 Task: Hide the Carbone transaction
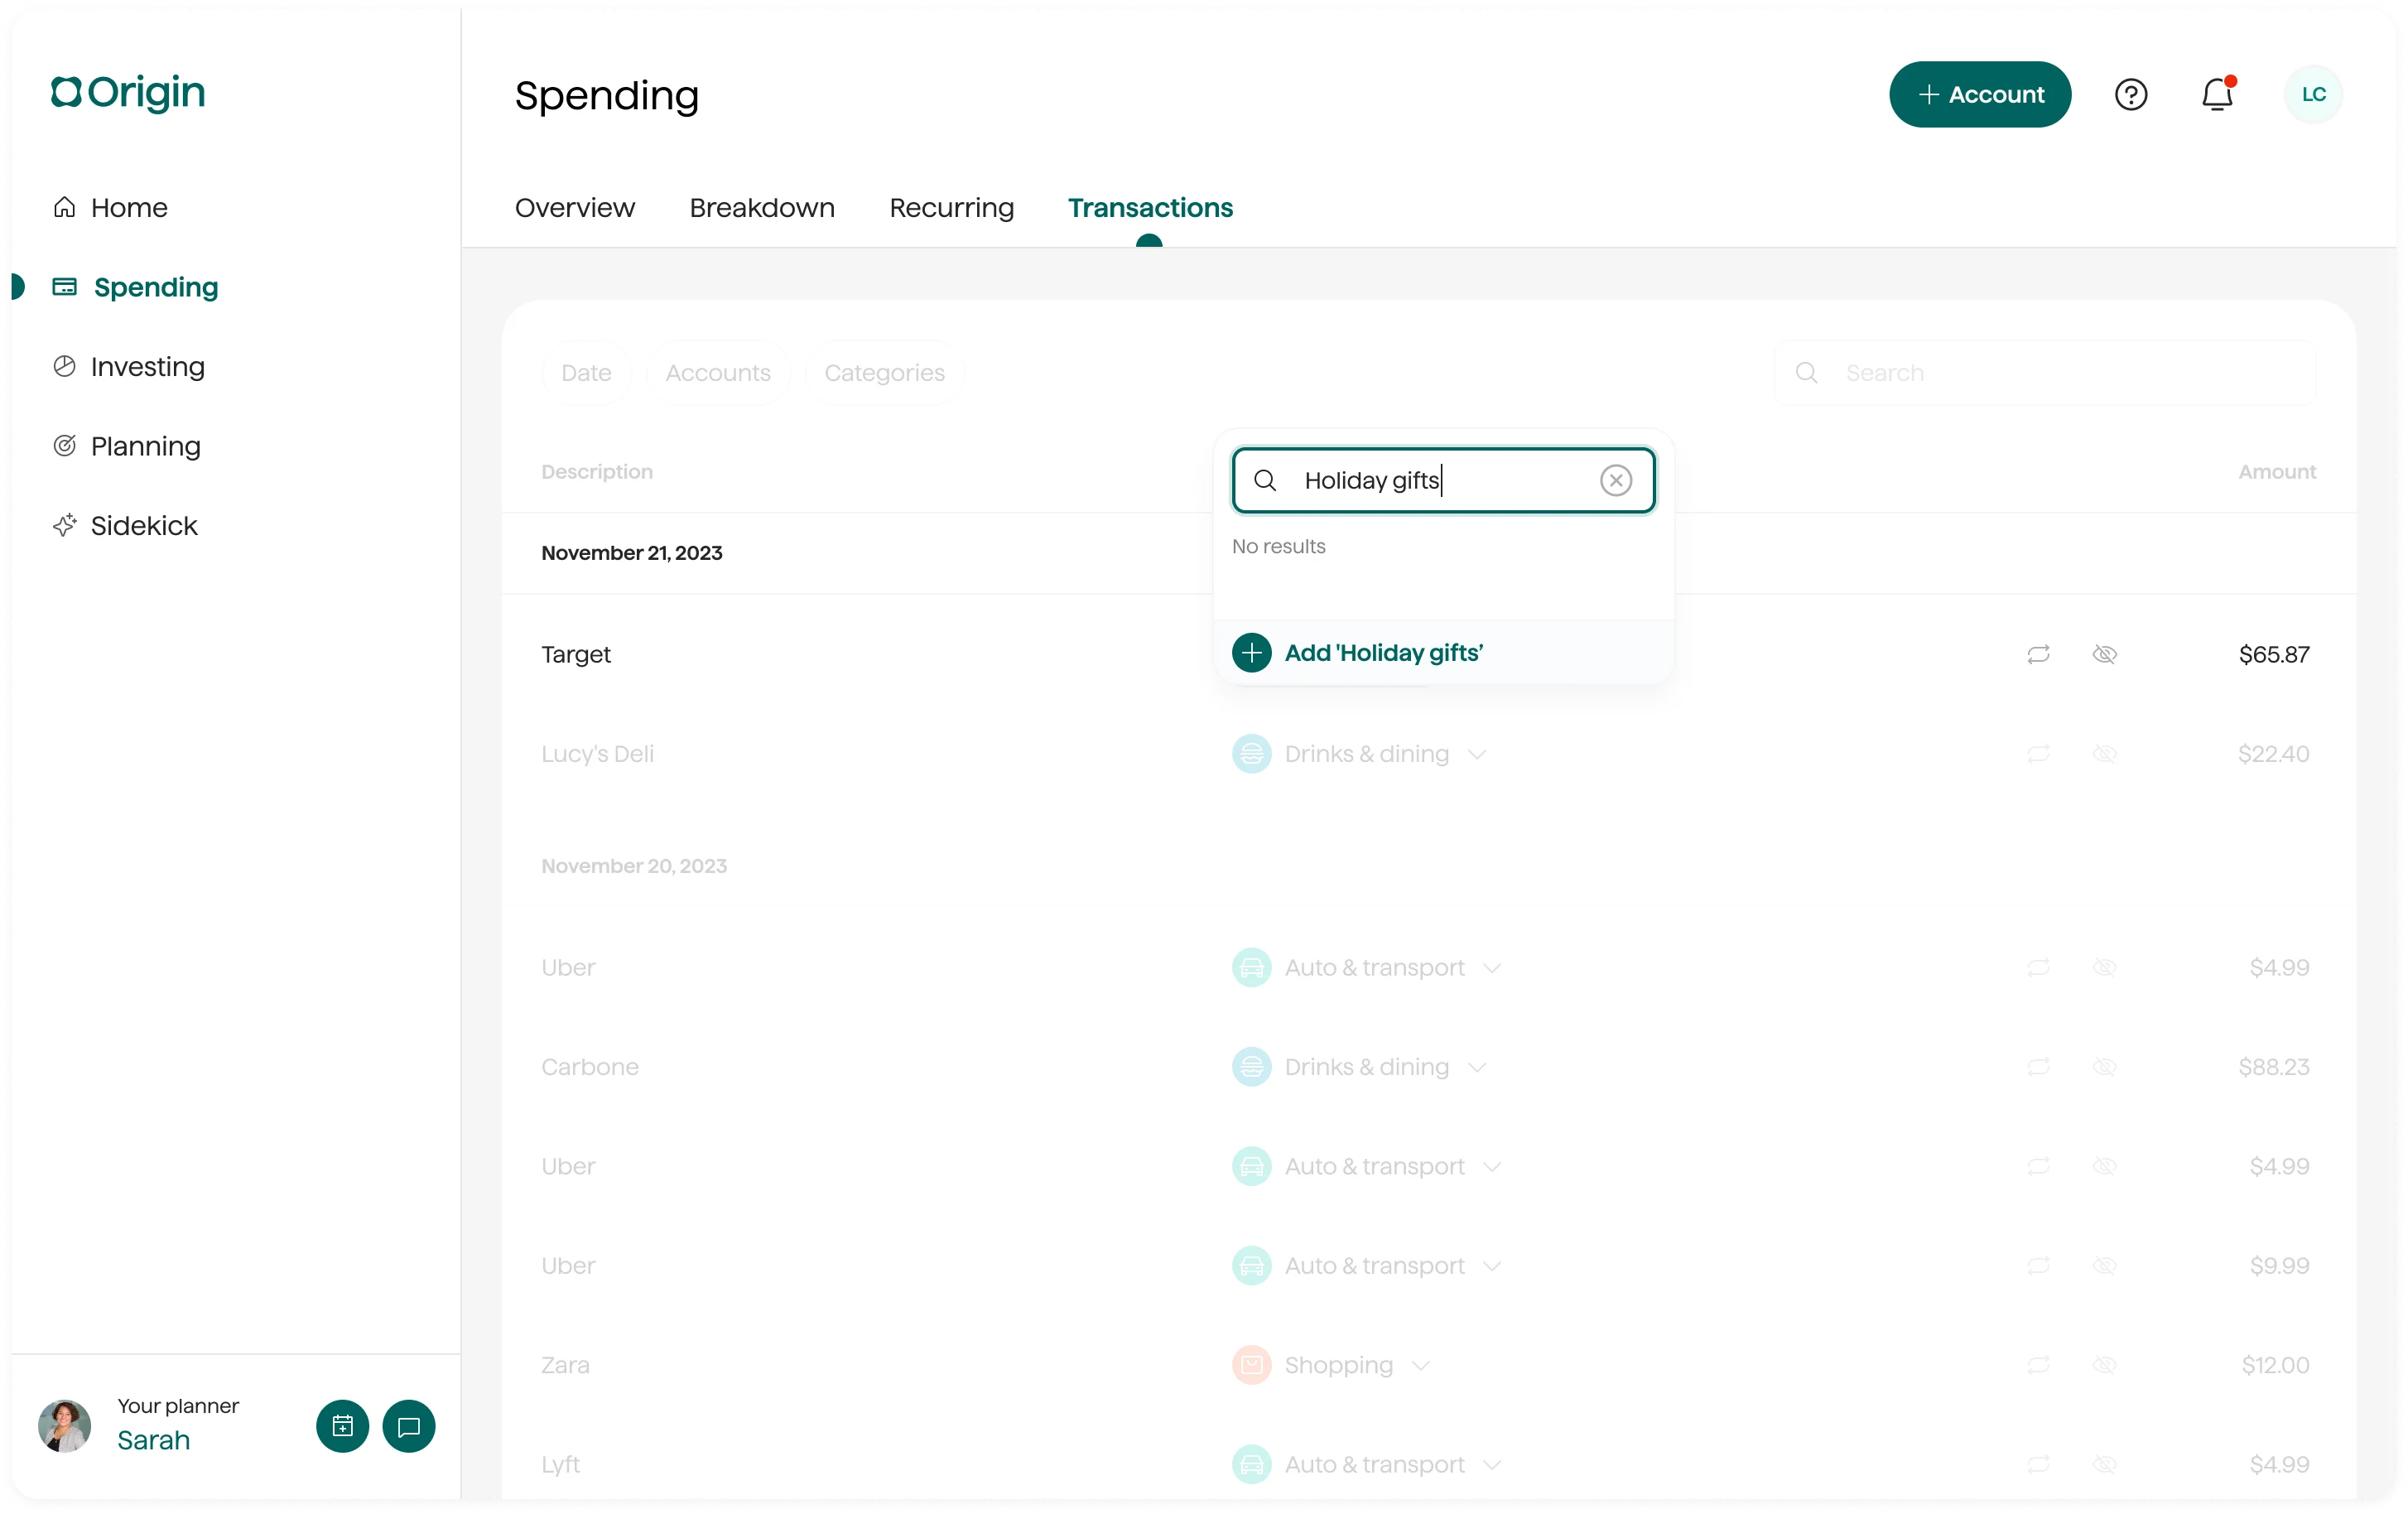(x=2104, y=1067)
